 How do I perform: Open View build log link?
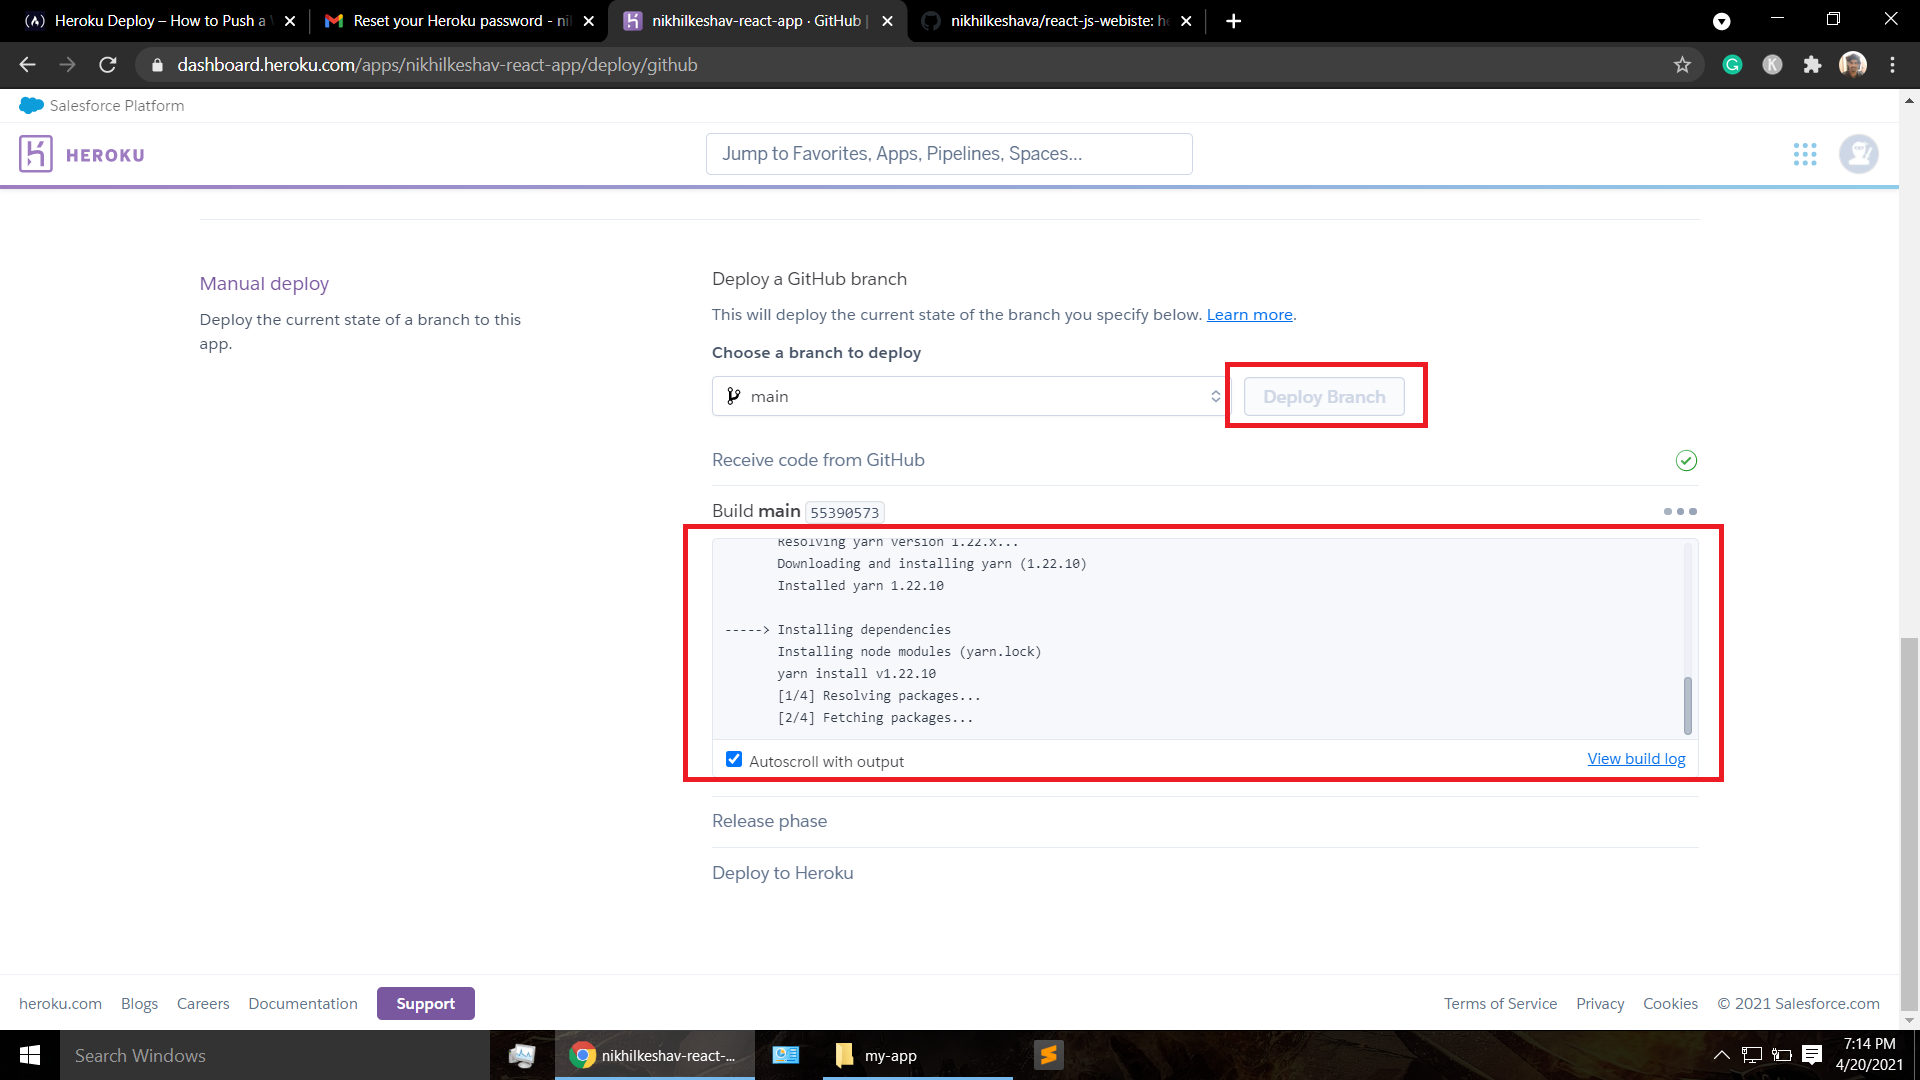[x=1636, y=759]
